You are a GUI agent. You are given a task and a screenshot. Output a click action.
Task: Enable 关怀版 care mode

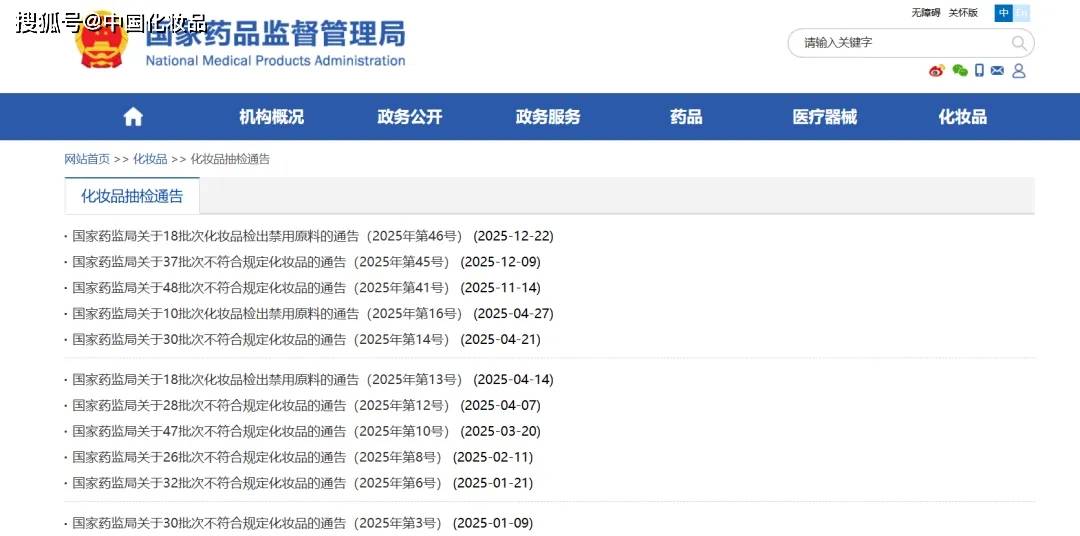(963, 13)
